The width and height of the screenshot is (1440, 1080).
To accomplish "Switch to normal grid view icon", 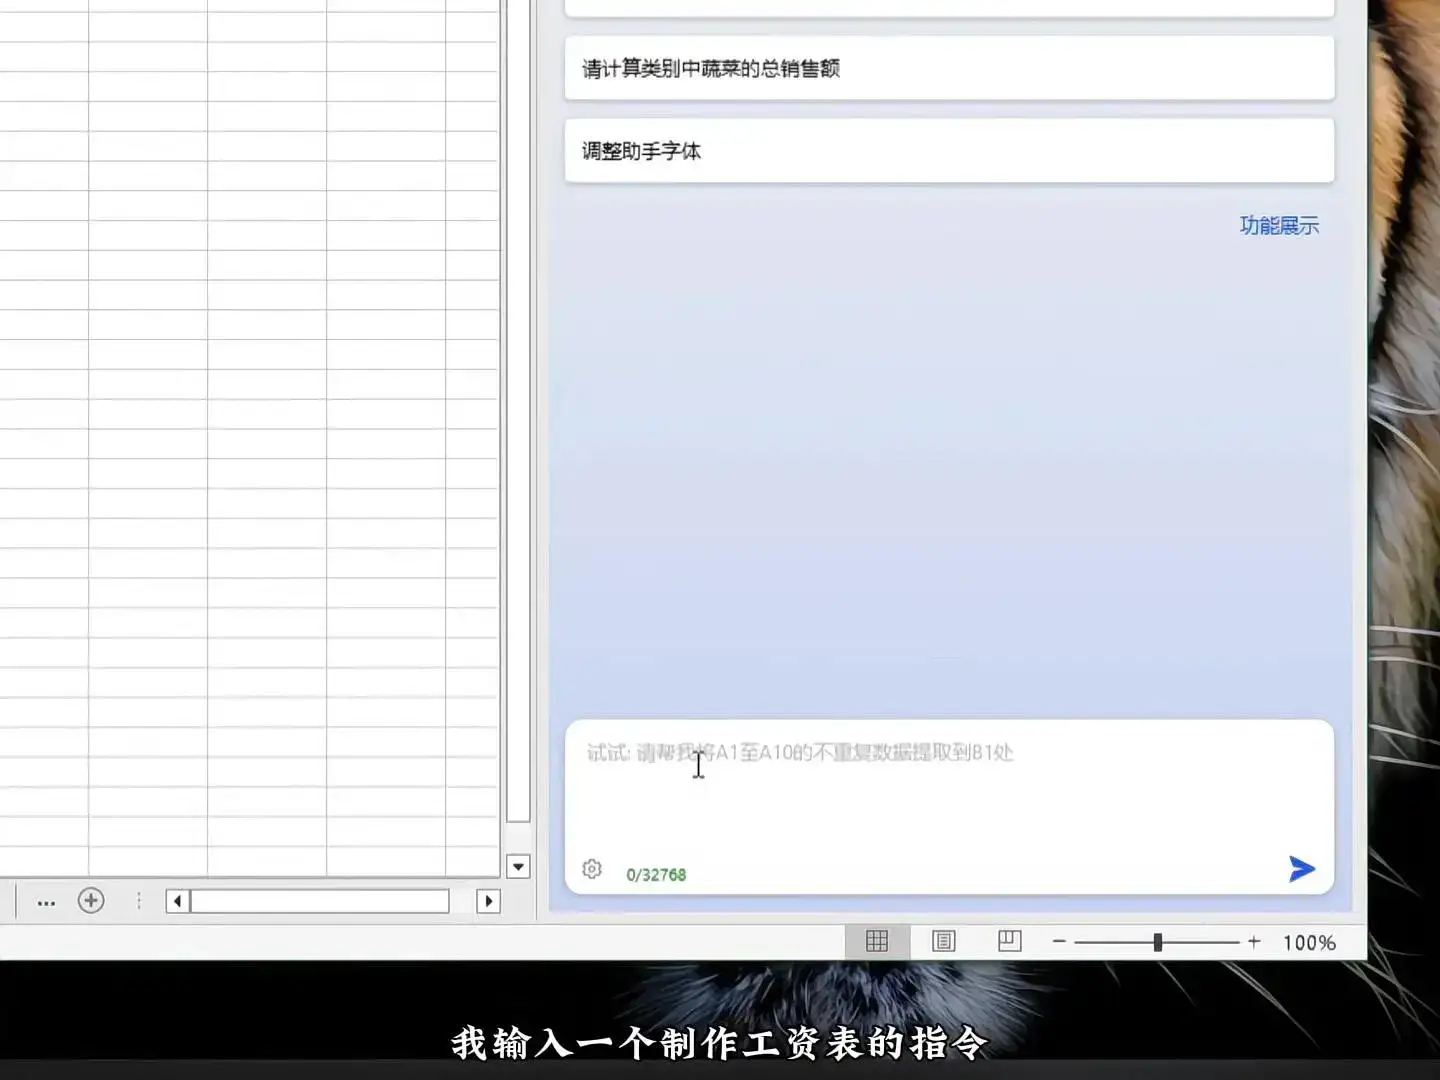I will pos(877,941).
